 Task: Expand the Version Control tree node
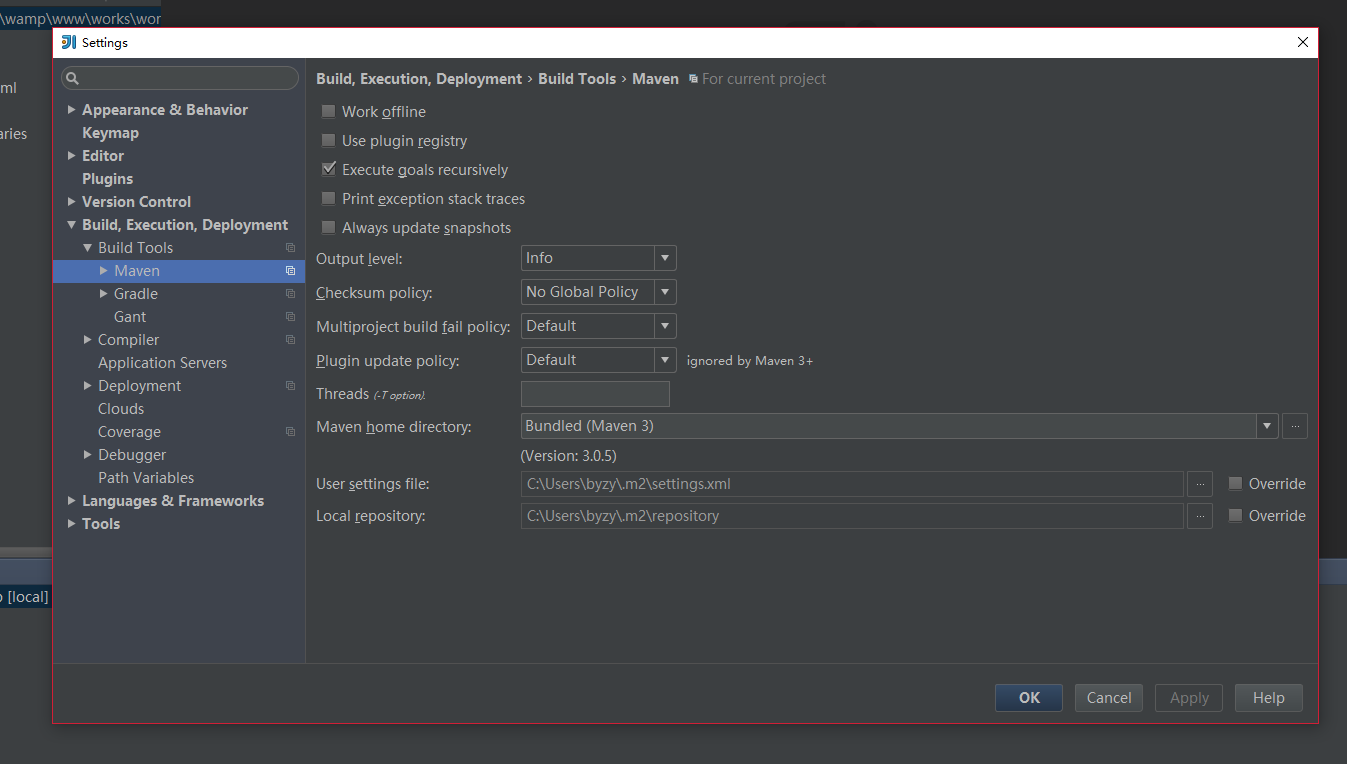72,202
